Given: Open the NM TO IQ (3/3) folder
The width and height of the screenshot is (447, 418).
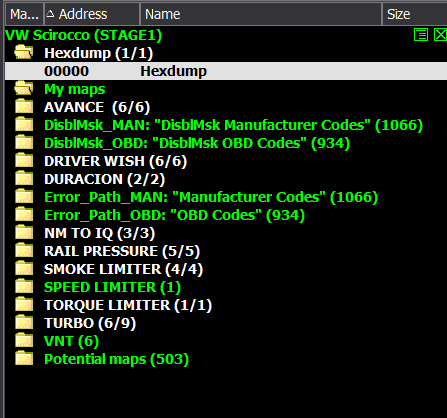Looking at the screenshot, I should click(x=99, y=233).
